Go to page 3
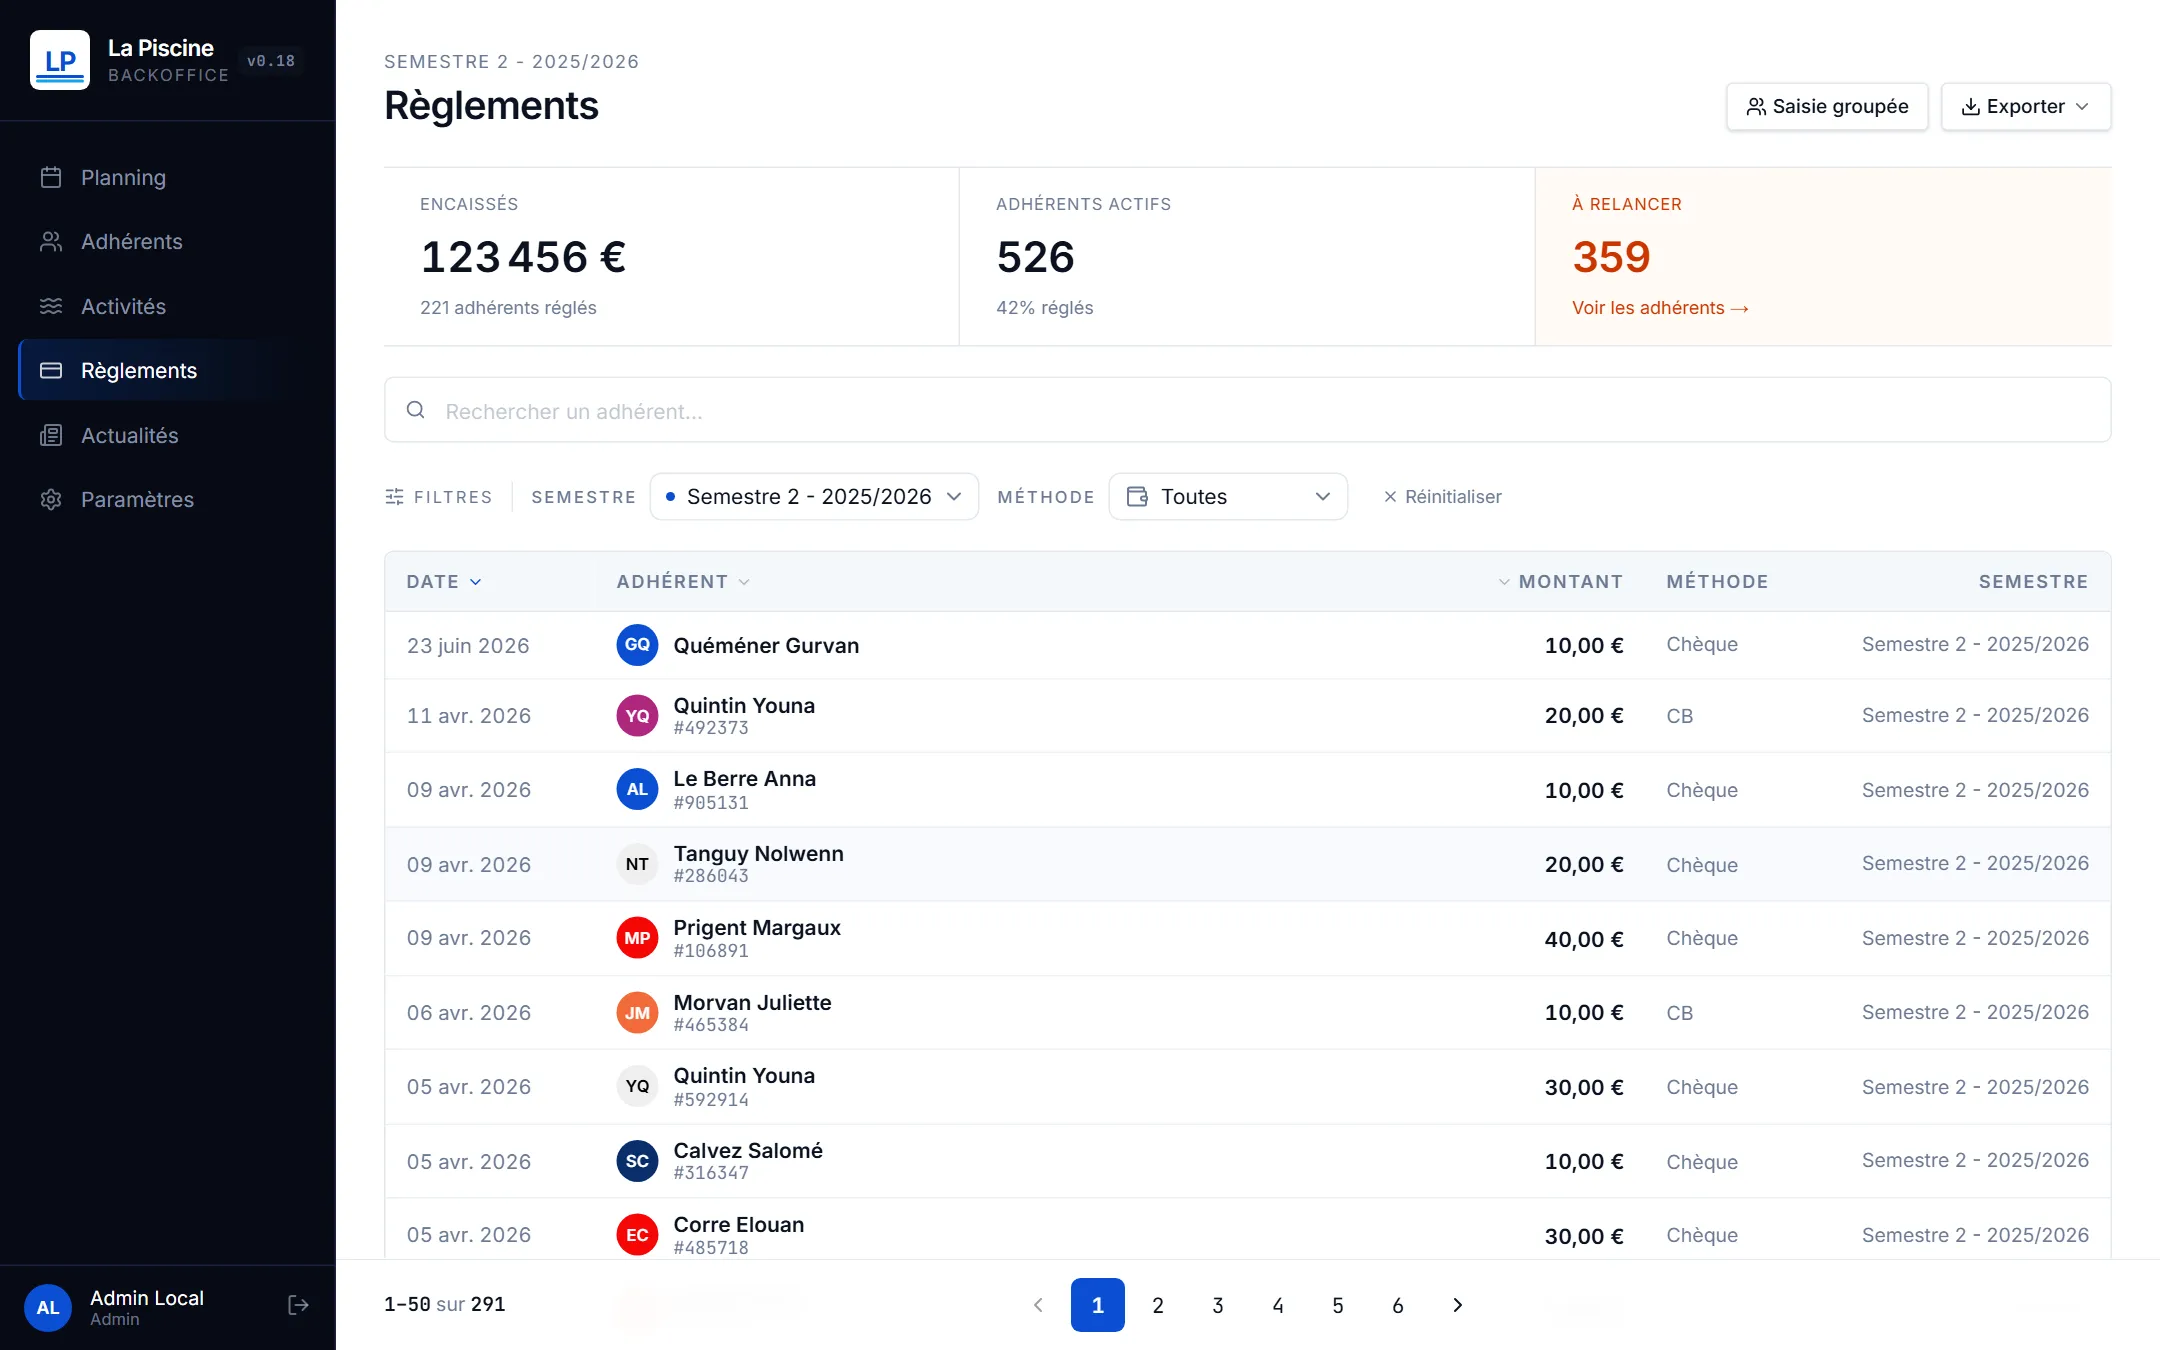The height and width of the screenshot is (1350, 2160). tap(1218, 1305)
